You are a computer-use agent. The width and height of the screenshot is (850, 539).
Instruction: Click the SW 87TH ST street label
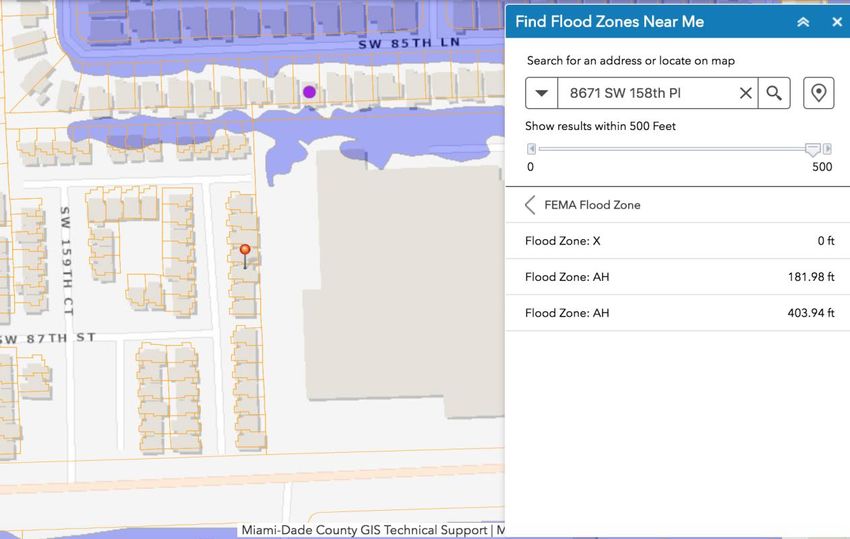click(x=50, y=339)
